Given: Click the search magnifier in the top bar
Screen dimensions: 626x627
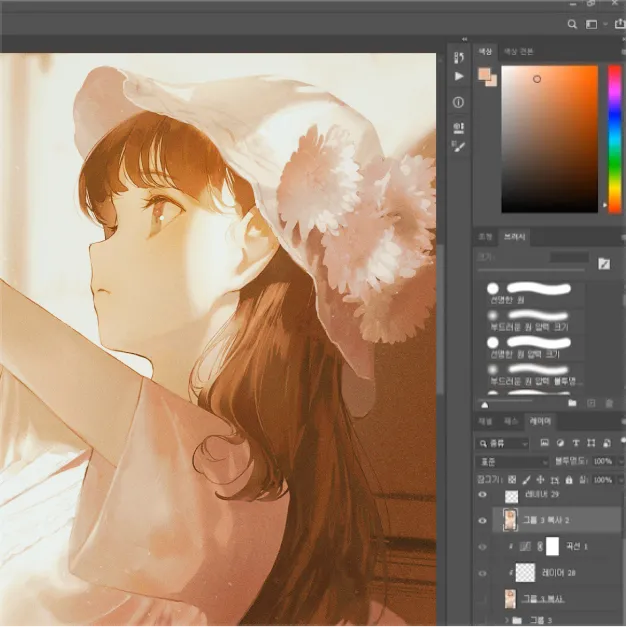Looking at the screenshot, I should coord(572,24).
